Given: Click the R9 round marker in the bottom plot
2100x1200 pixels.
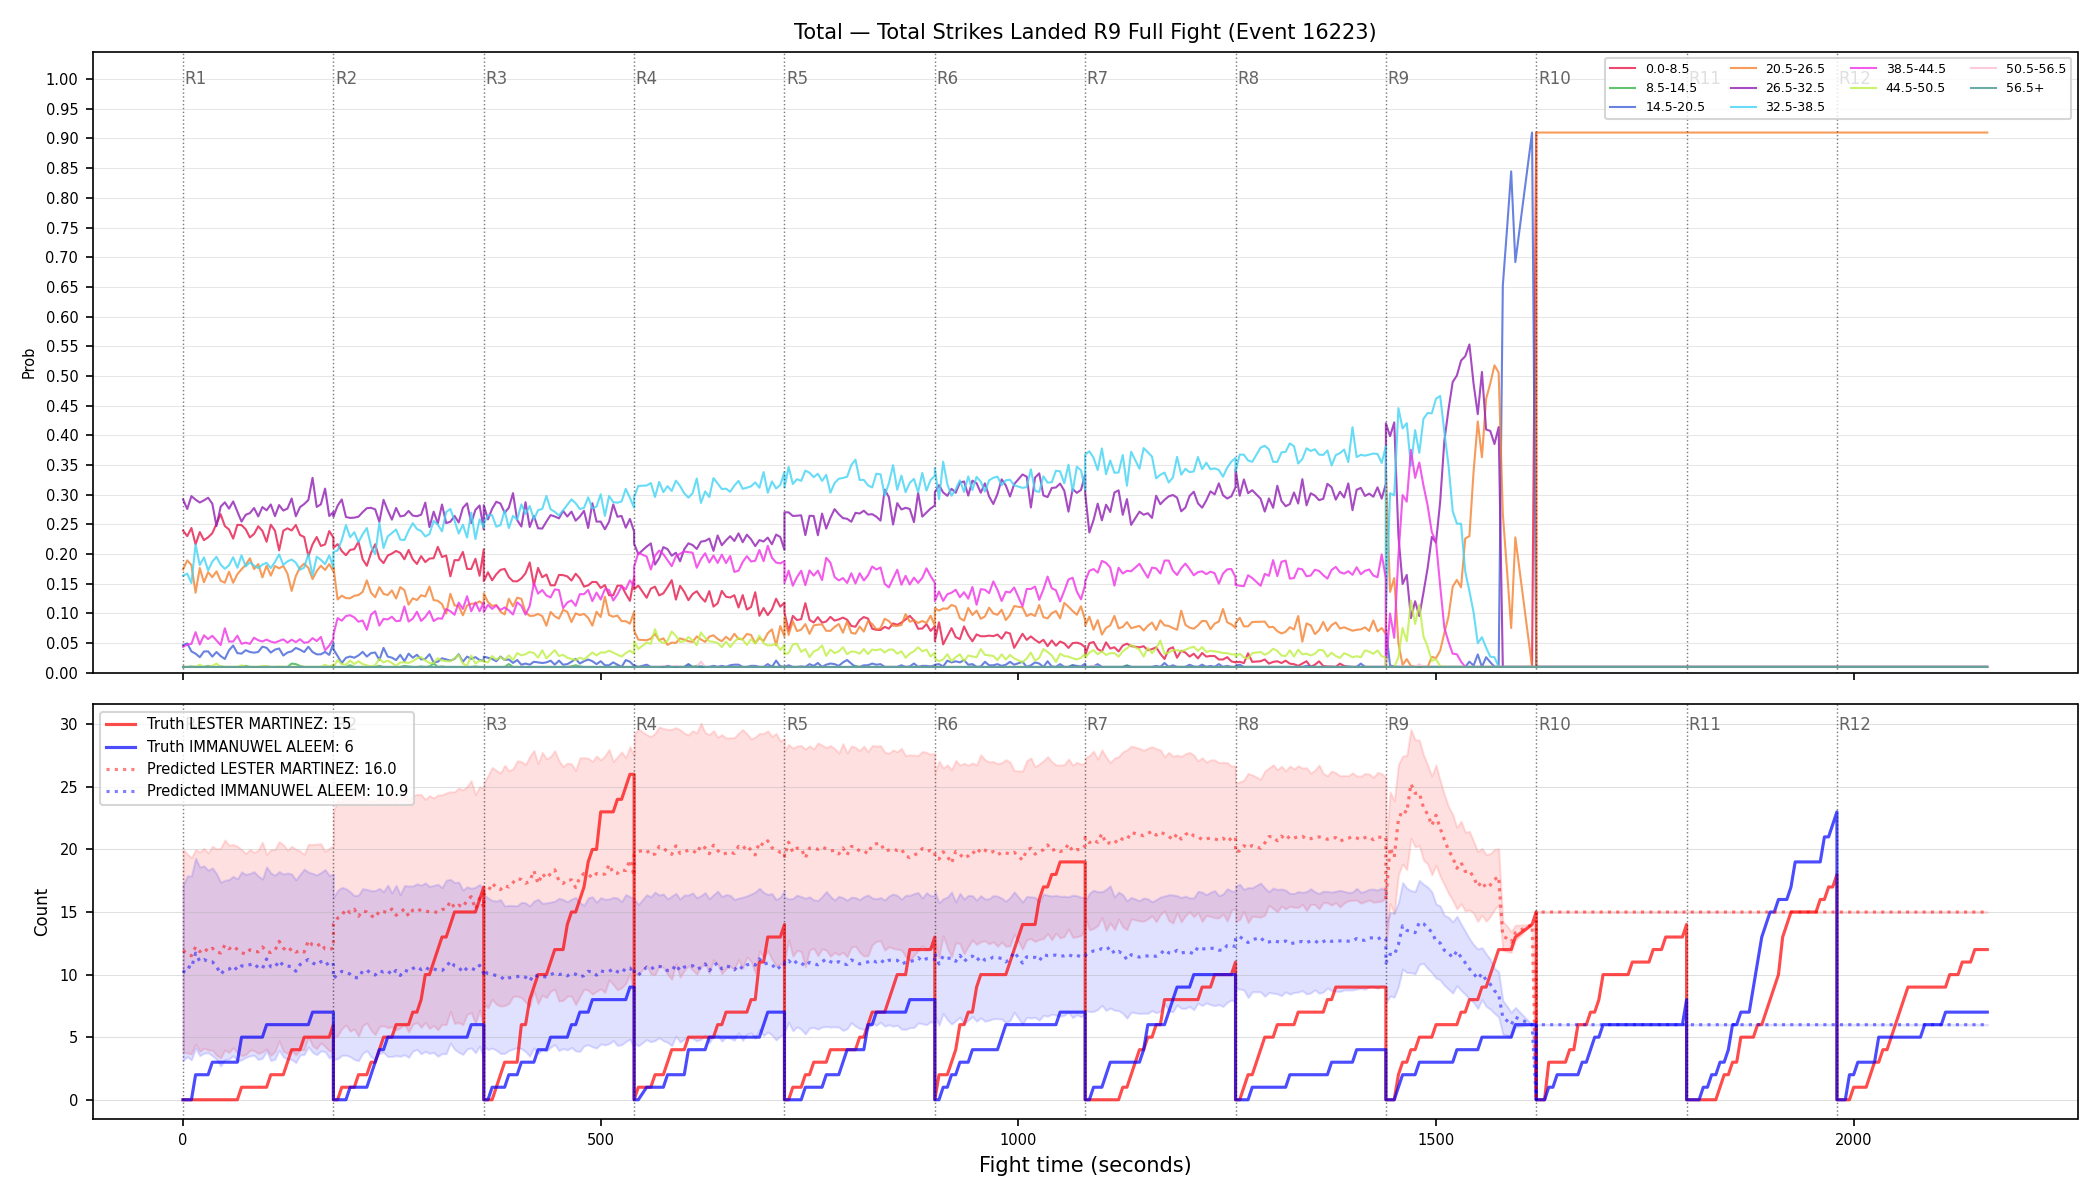Looking at the screenshot, I should pyautogui.click(x=1398, y=724).
